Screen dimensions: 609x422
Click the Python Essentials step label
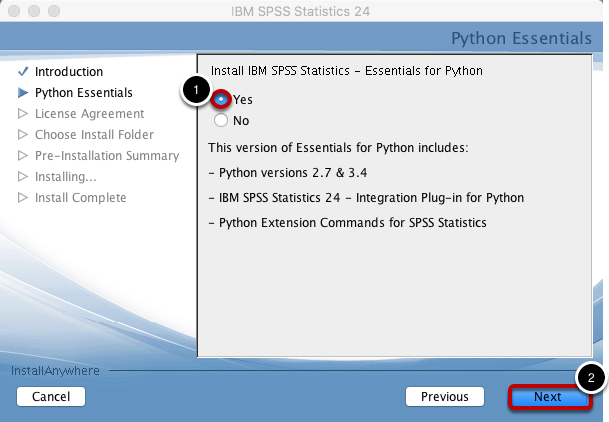click(x=84, y=92)
